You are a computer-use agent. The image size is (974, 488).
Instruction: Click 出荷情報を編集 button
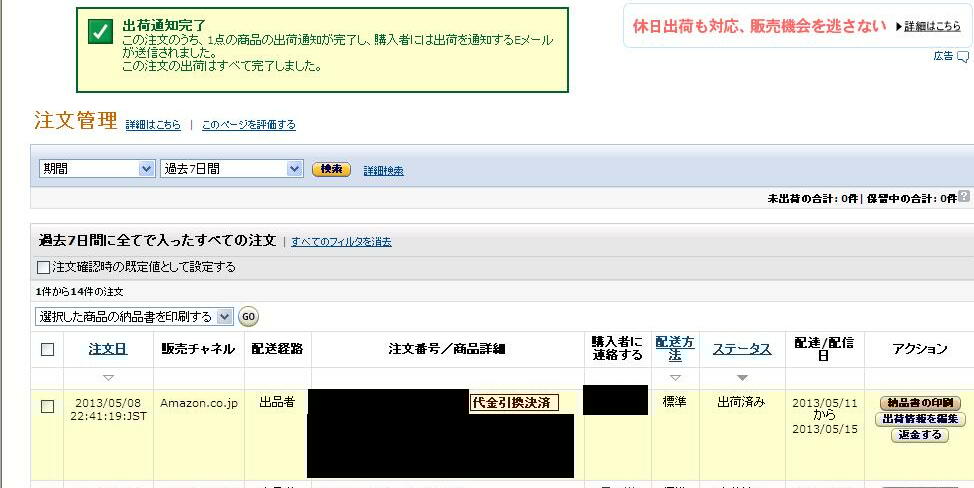[920, 419]
